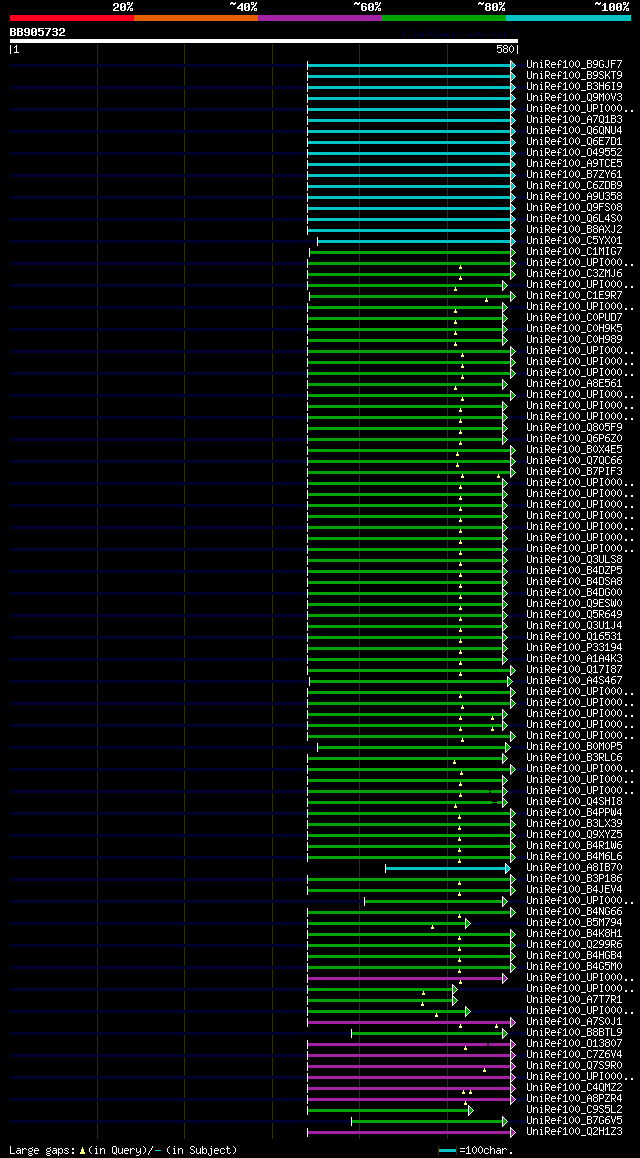Click UniRef100_B7ZY61 label

point(574,174)
